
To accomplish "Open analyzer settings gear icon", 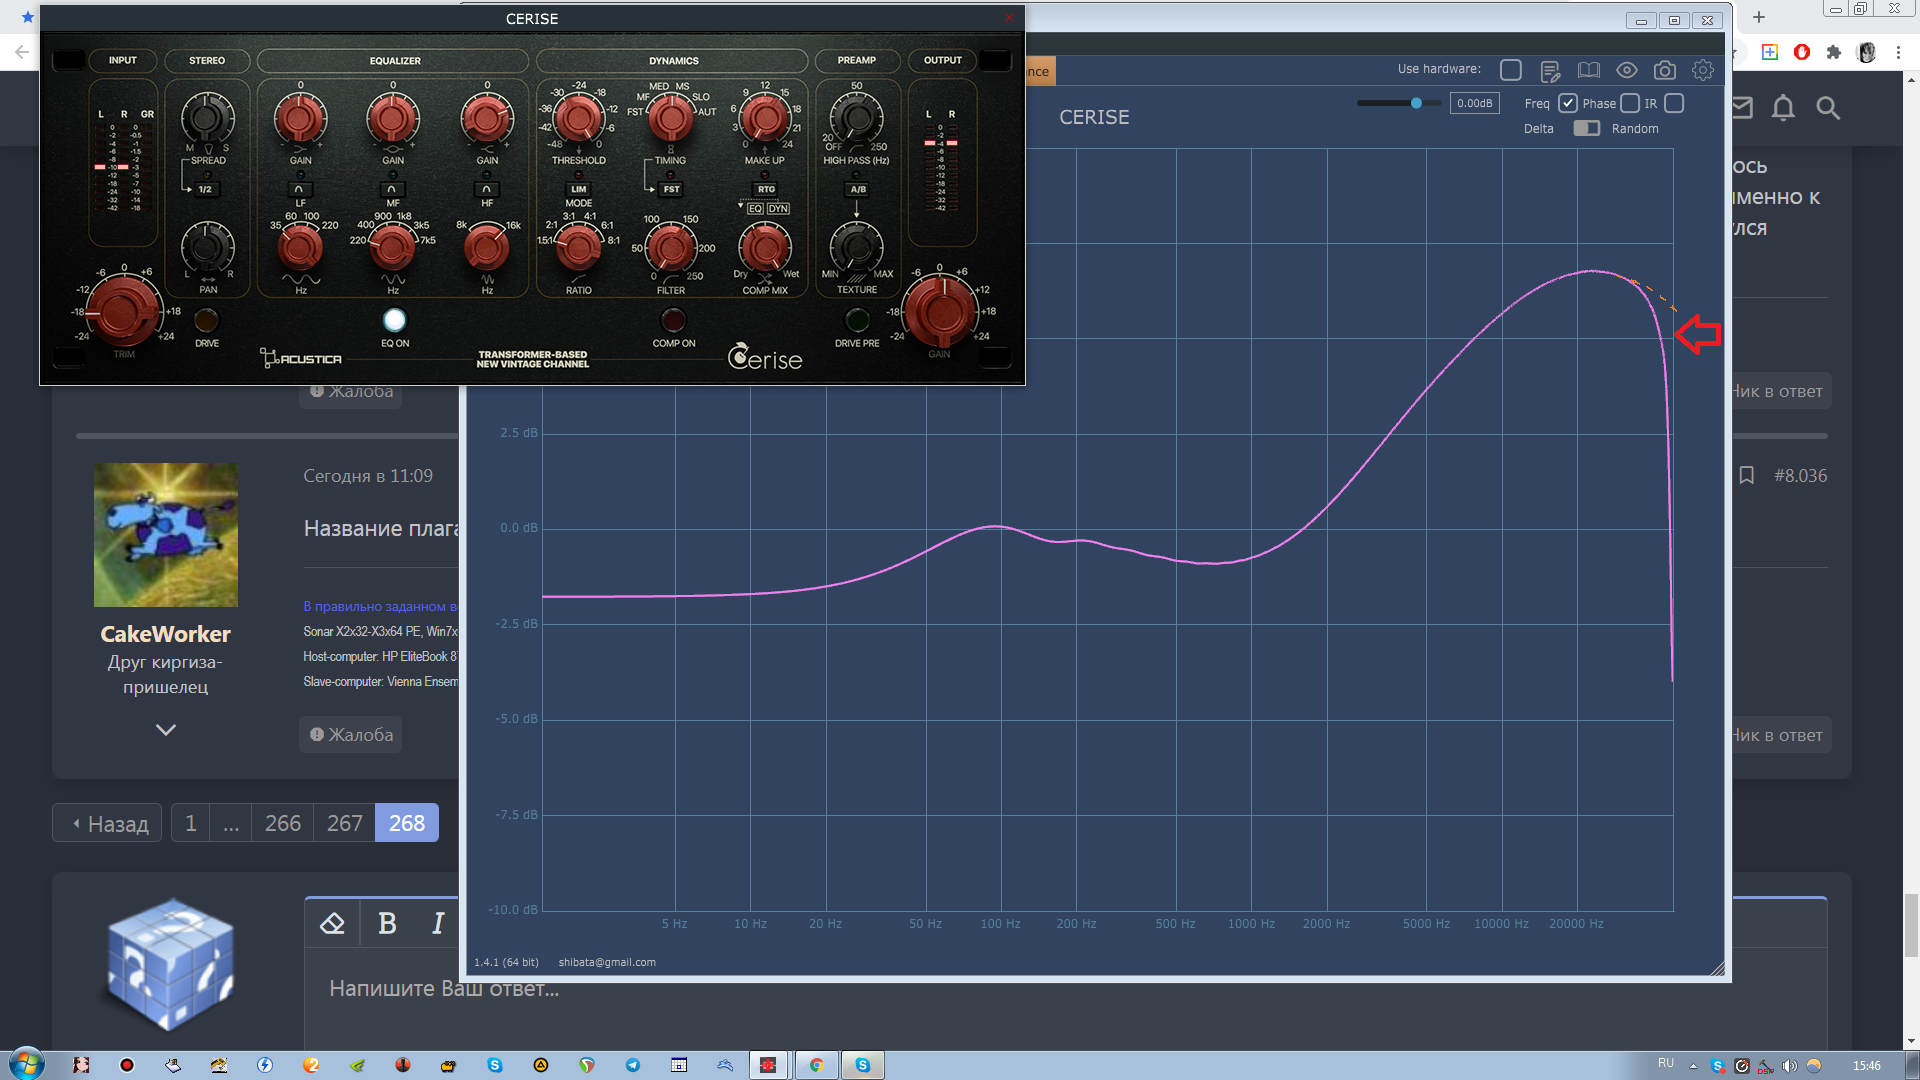I will [x=1702, y=70].
